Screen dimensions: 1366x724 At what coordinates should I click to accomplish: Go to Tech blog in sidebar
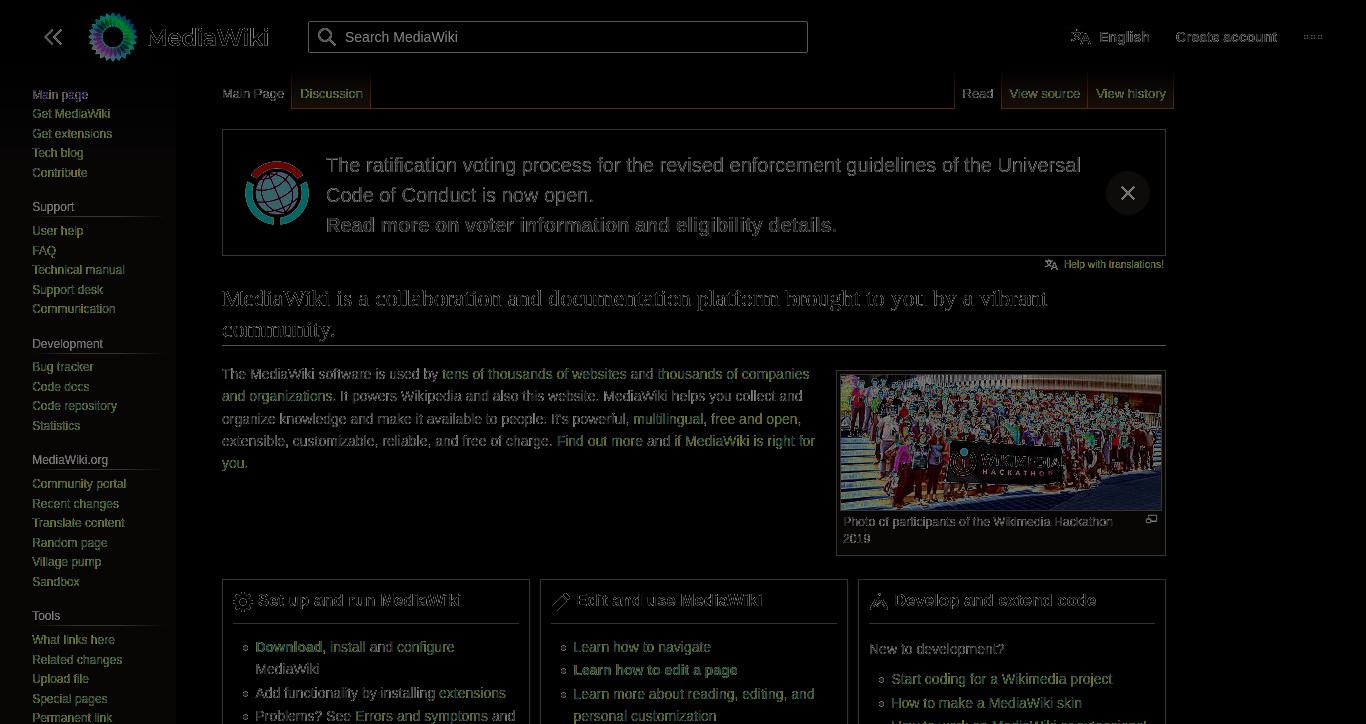click(57, 153)
